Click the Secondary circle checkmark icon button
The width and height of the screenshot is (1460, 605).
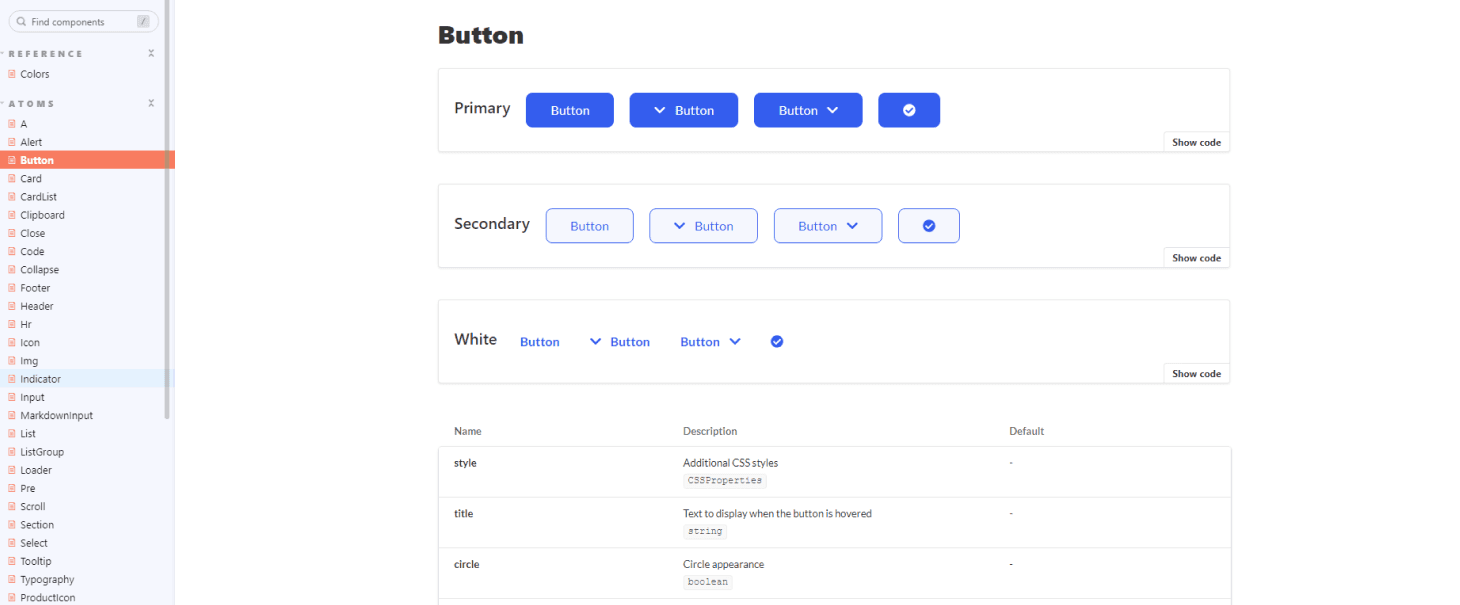pos(928,226)
